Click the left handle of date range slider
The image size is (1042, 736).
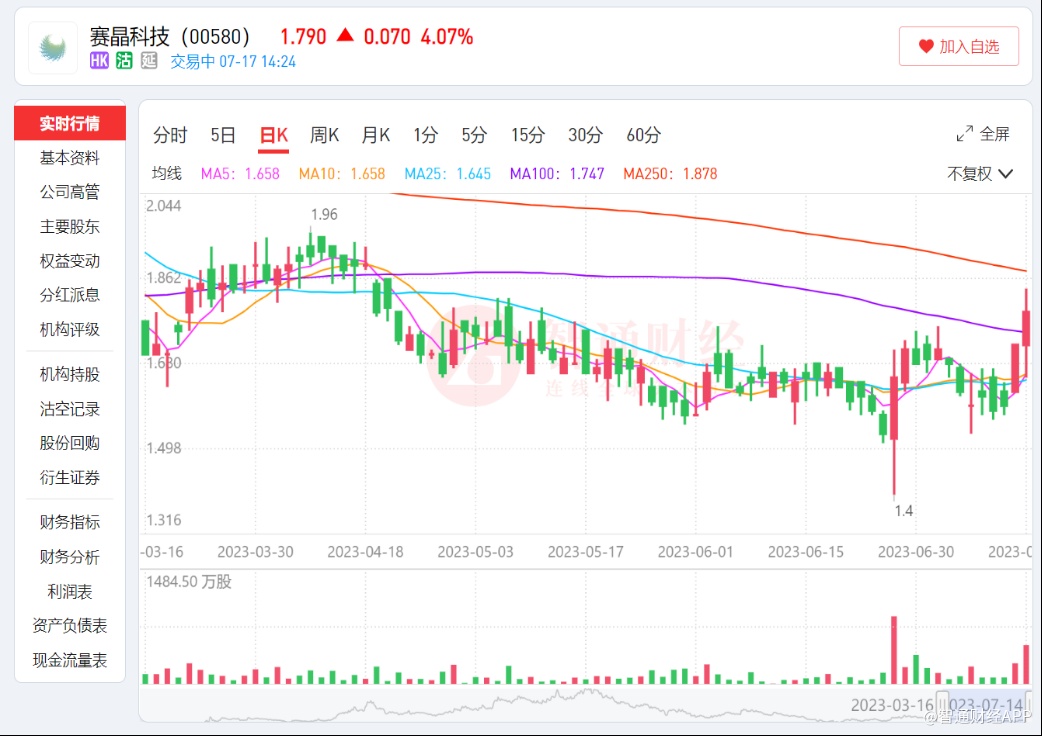942,704
